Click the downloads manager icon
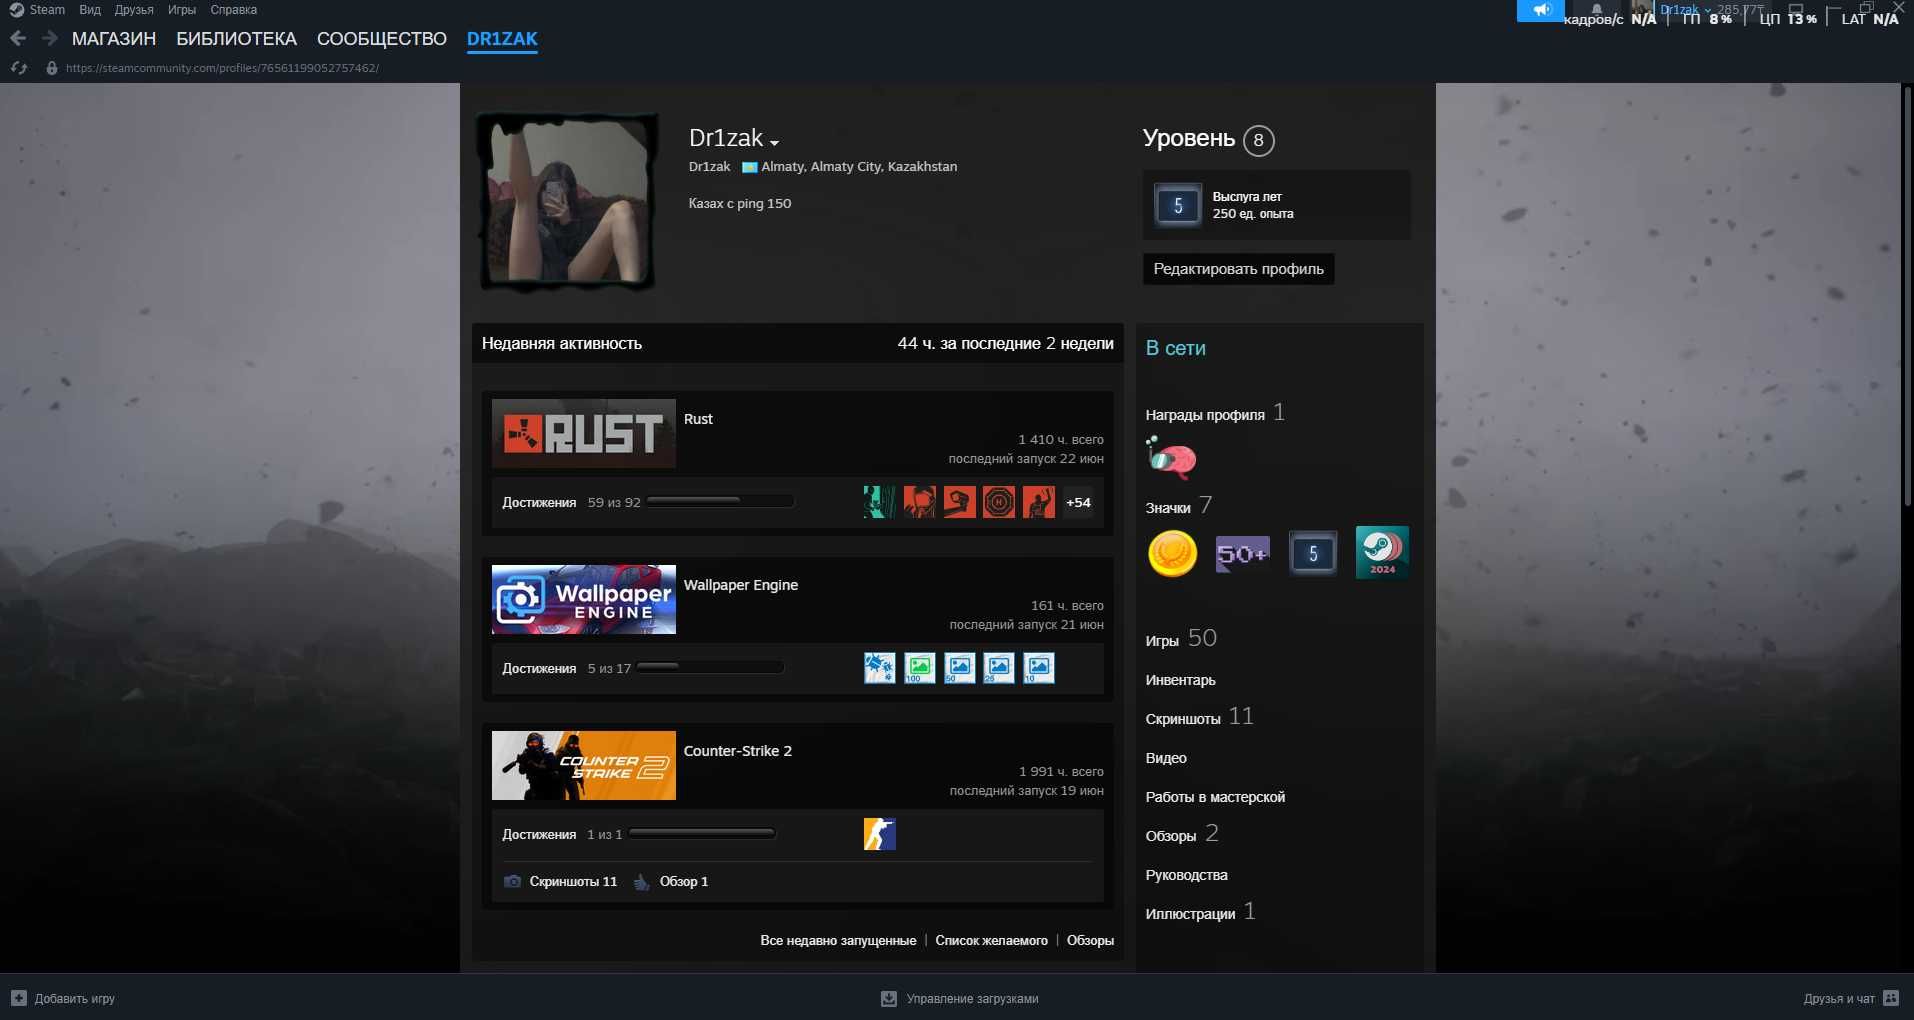This screenshot has height=1020, width=1914. click(889, 998)
